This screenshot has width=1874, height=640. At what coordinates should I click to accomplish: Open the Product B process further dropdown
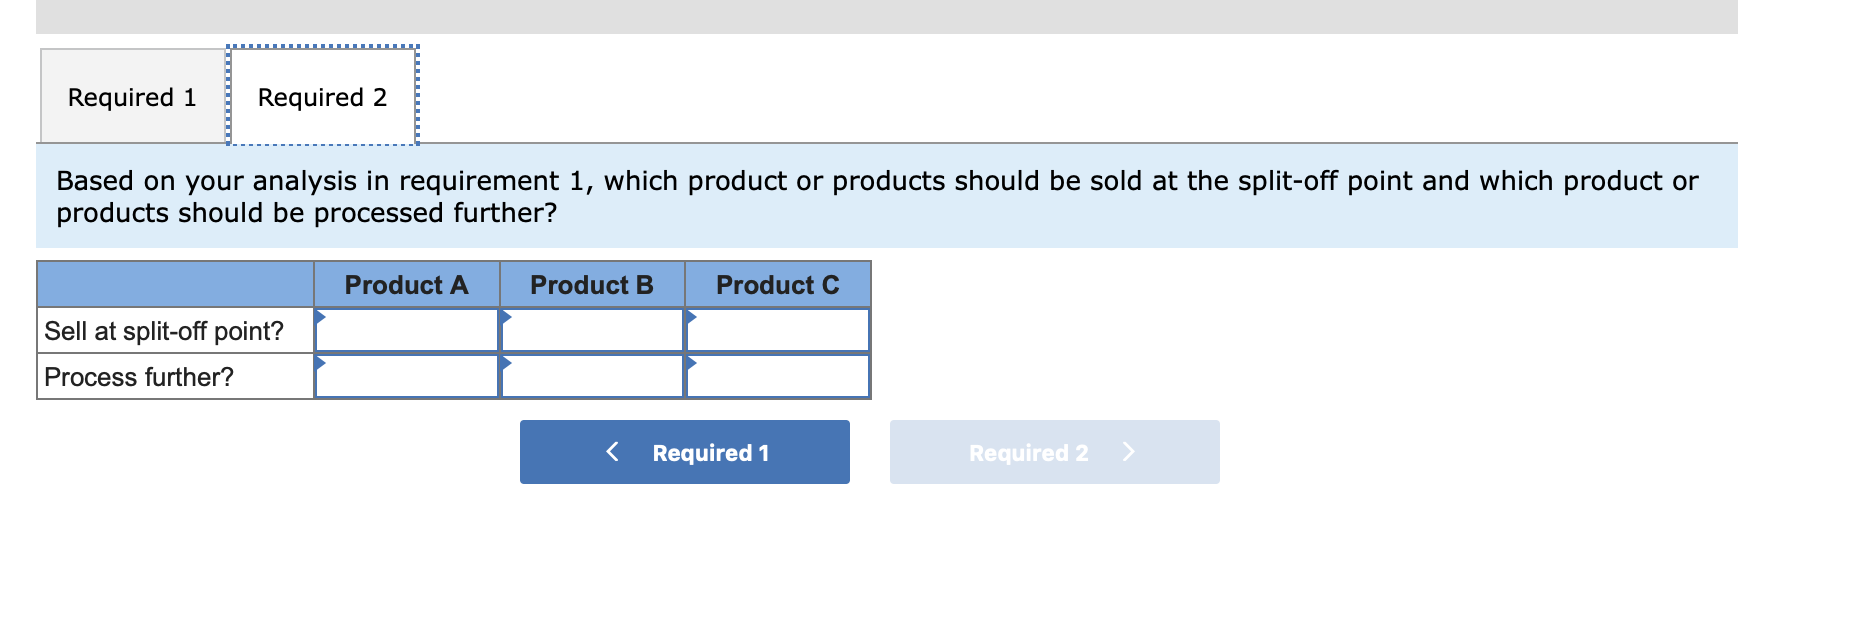coord(592,376)
